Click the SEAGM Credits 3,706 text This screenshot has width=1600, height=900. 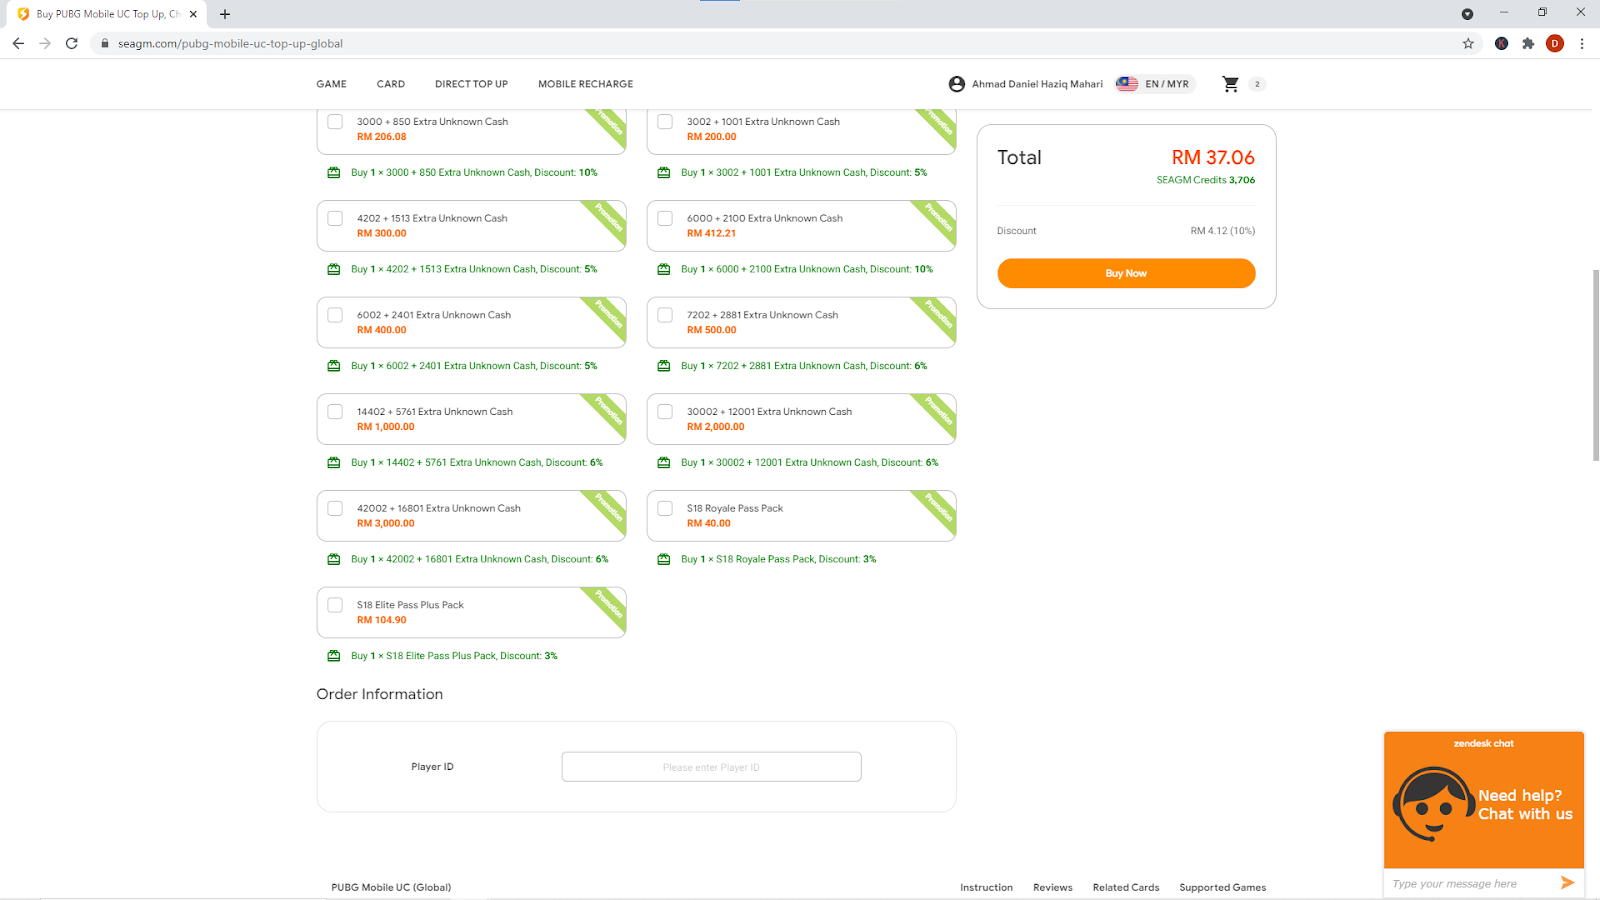coord(1205,180)
